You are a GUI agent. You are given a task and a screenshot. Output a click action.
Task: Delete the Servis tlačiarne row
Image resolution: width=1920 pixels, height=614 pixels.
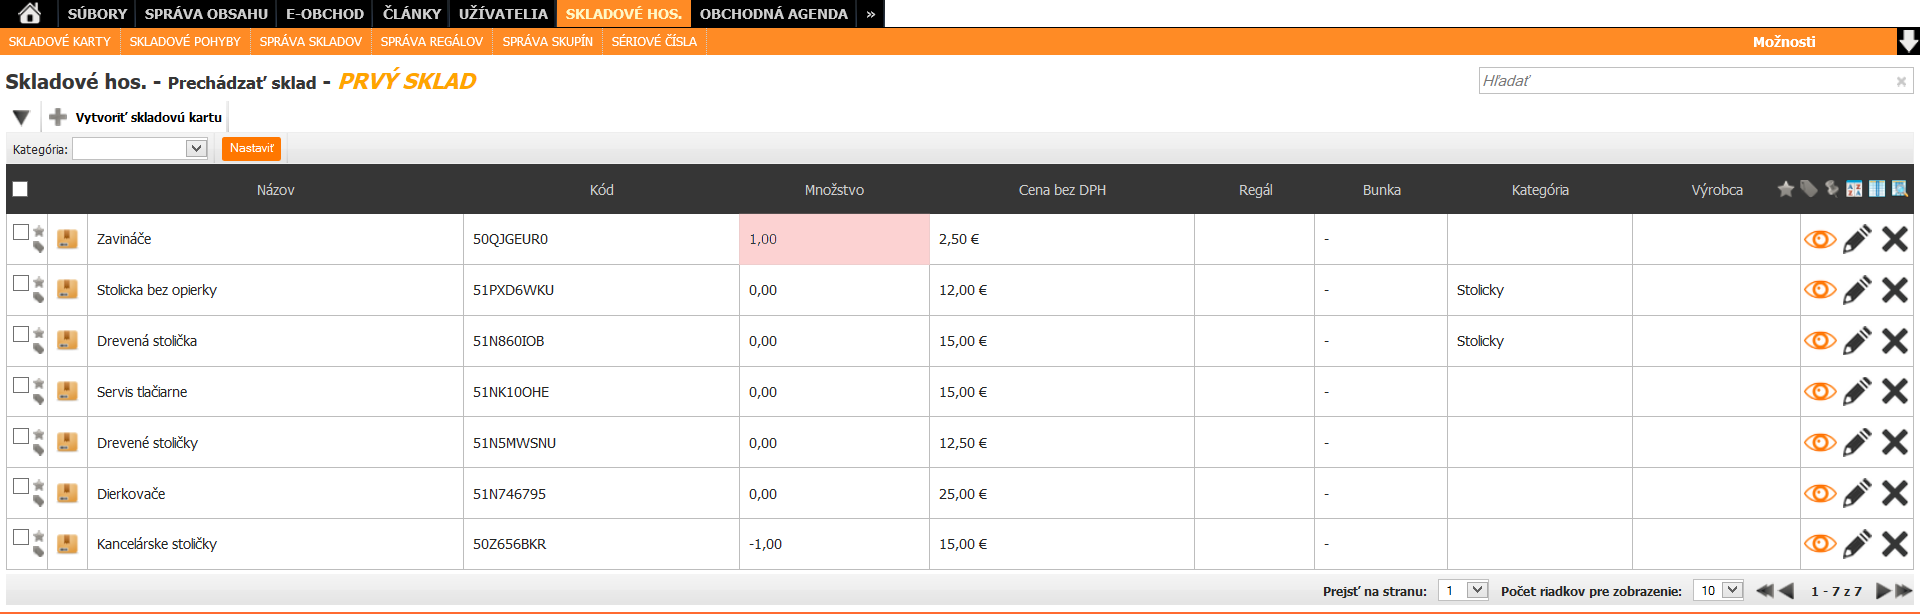1894,391
